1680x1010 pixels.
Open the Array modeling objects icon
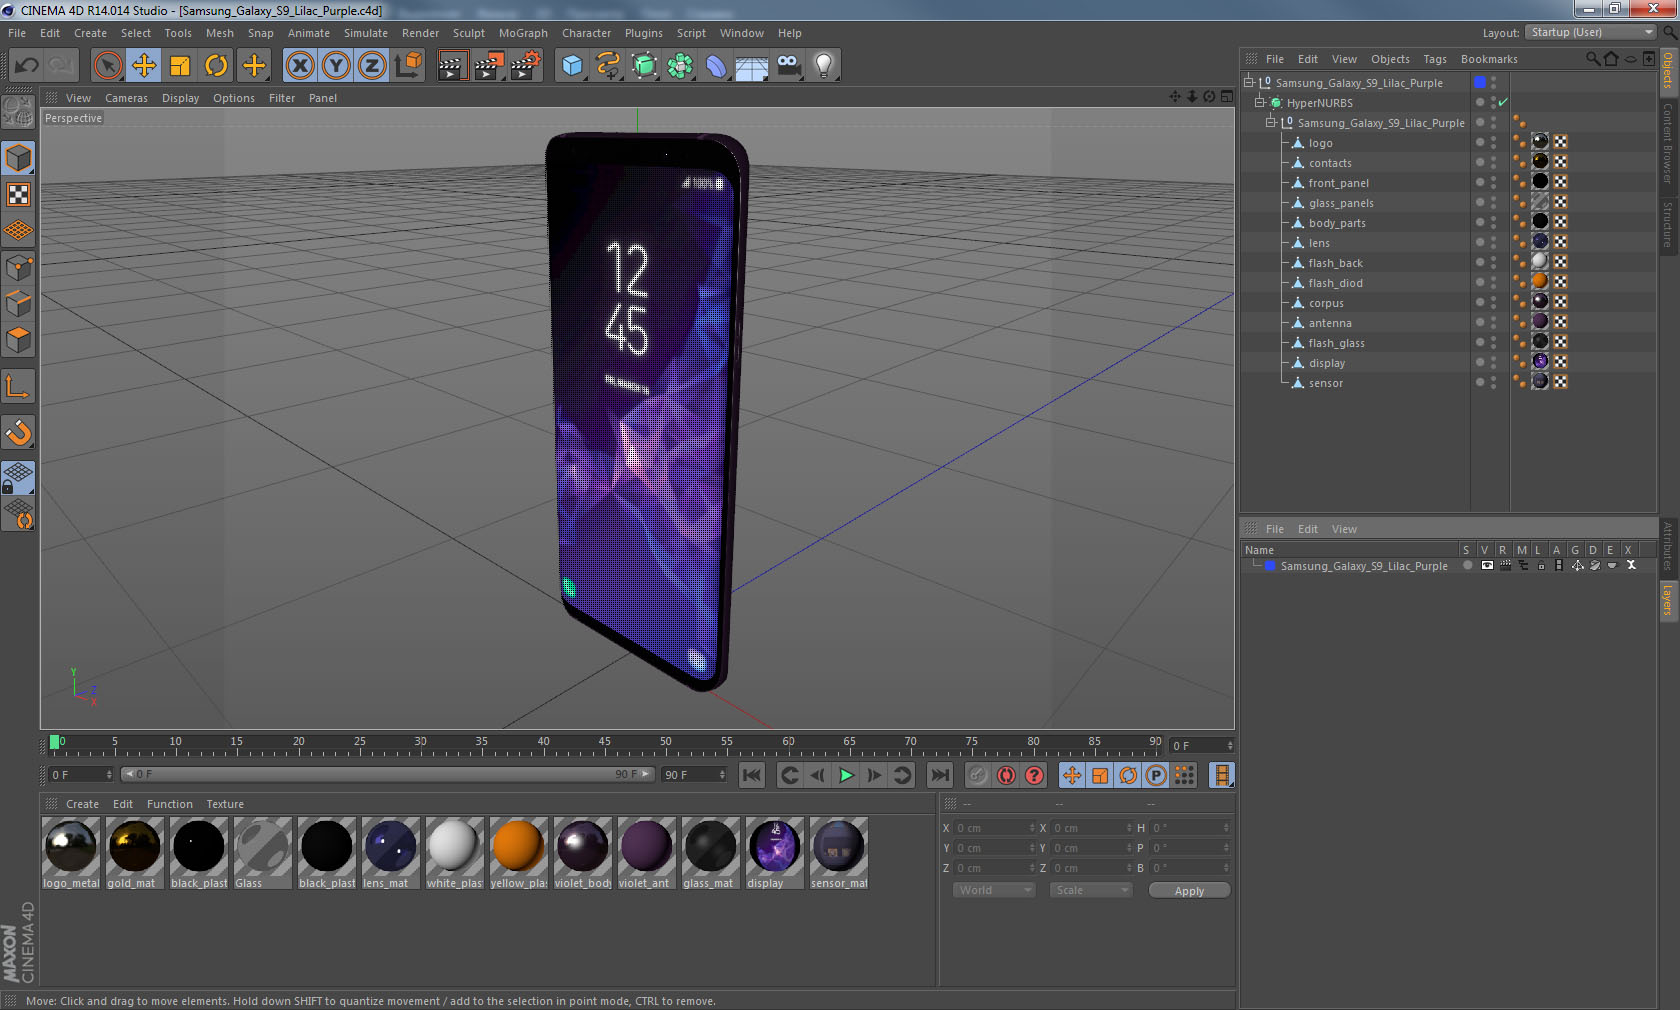coord(681,66)
